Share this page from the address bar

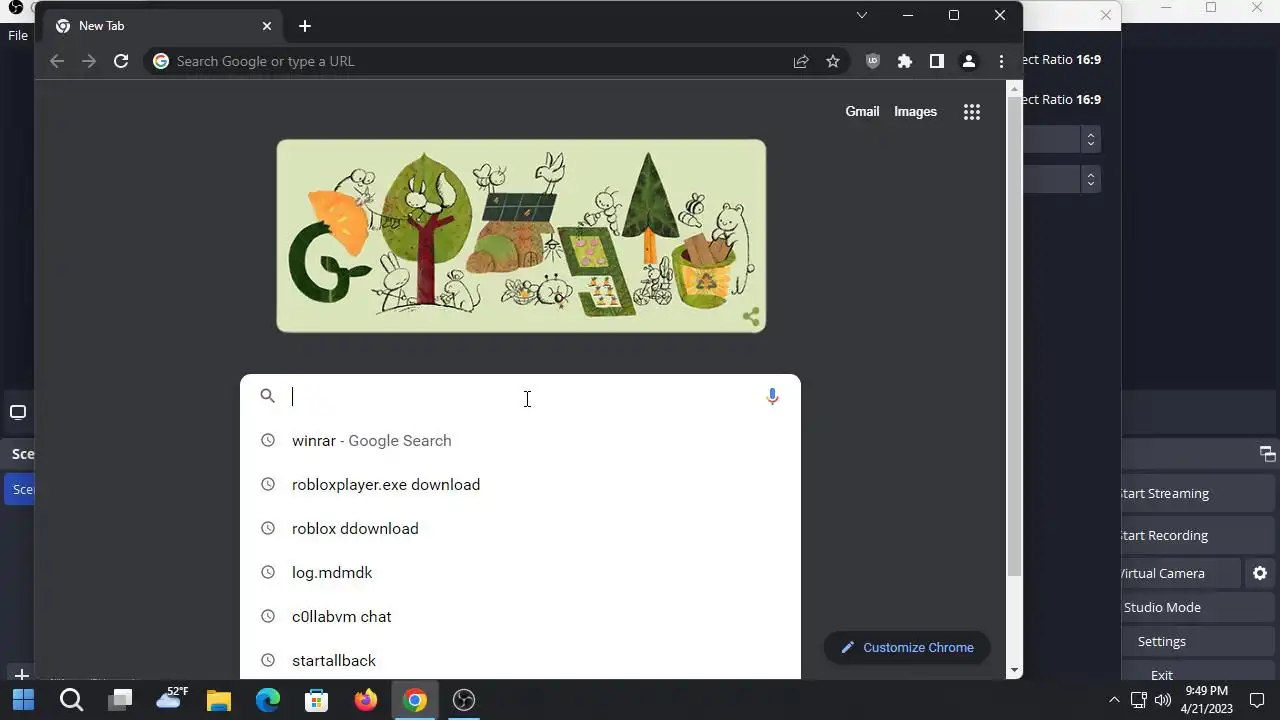(x=801, y=61)
